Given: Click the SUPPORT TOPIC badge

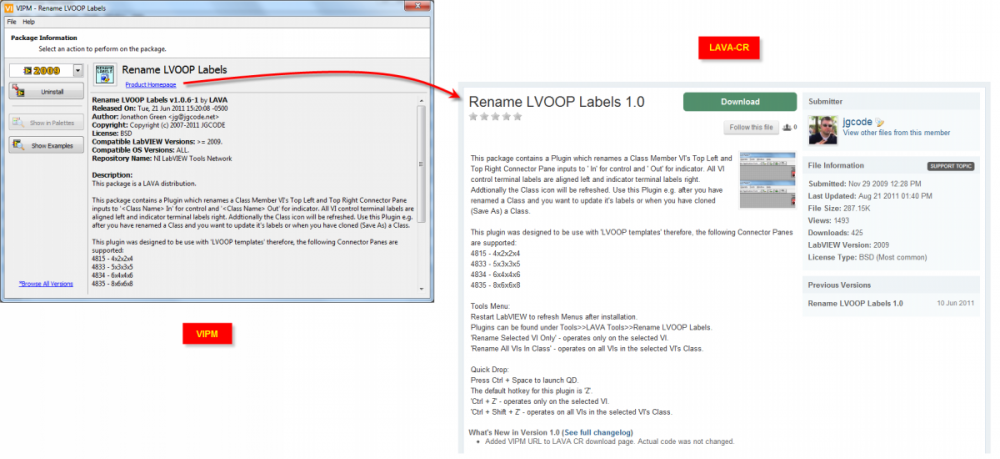Looking at the screenshot, I should click(950, 166).
